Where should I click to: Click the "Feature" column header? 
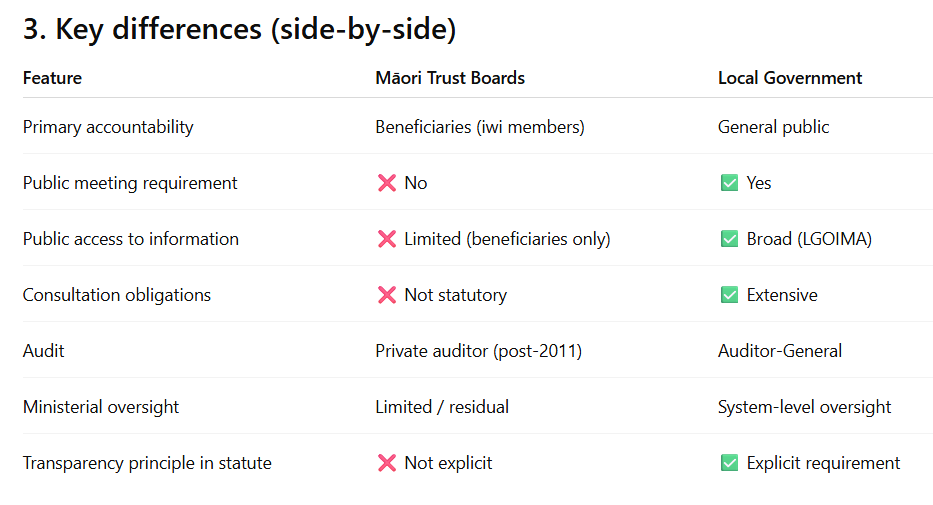point(52,78)
